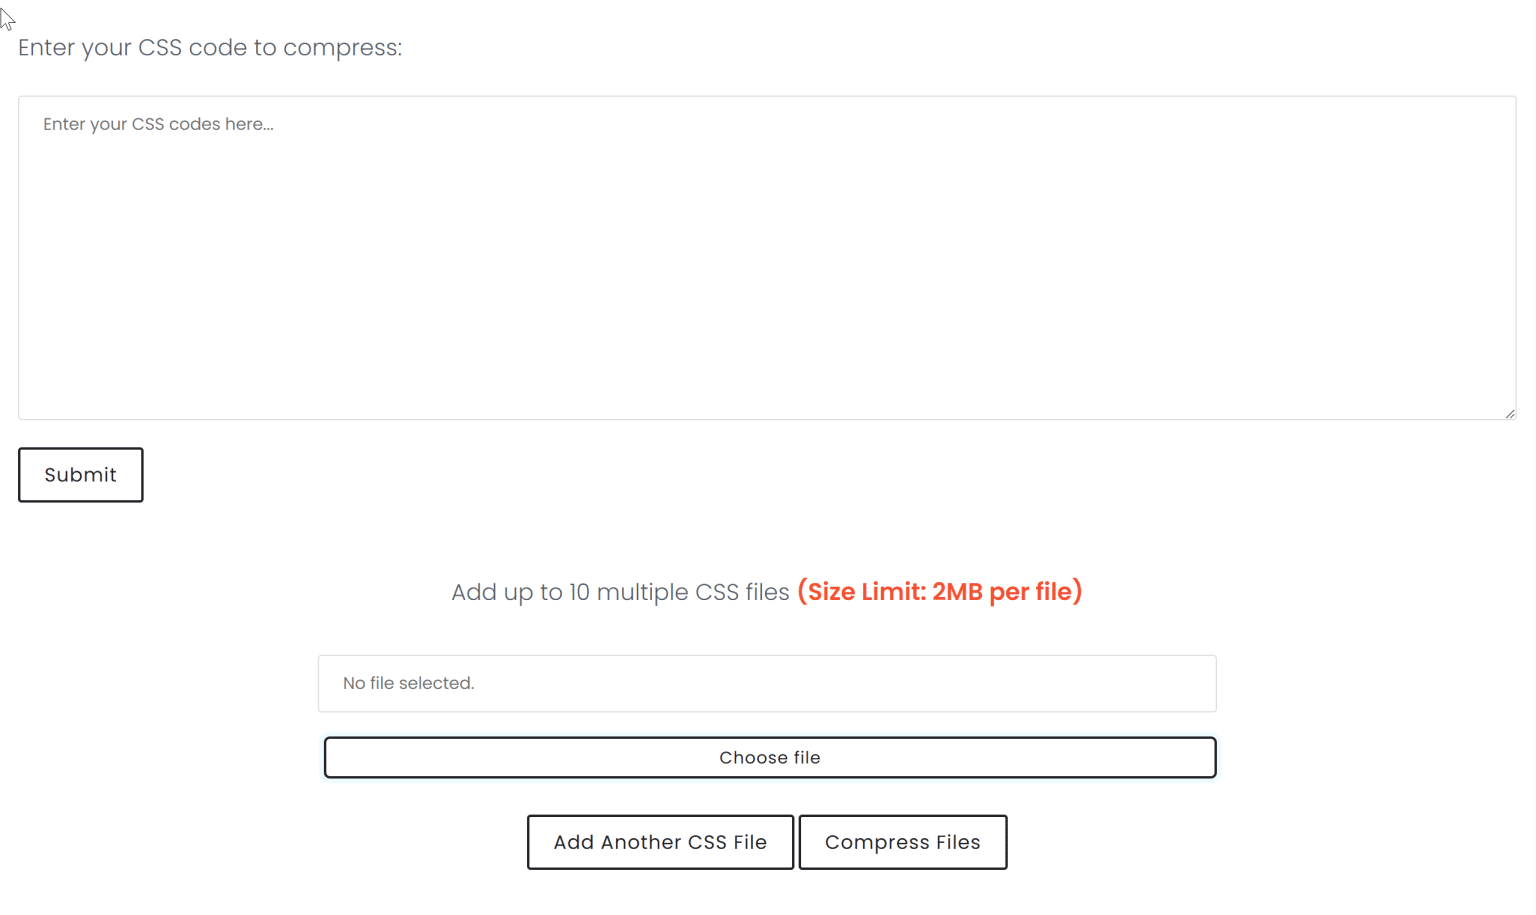Image resolution: width=1536 pixels, height=915 pixels.
Task: Click the red 'Size Limit: 2MB per file' text
Action: point(939,591)
